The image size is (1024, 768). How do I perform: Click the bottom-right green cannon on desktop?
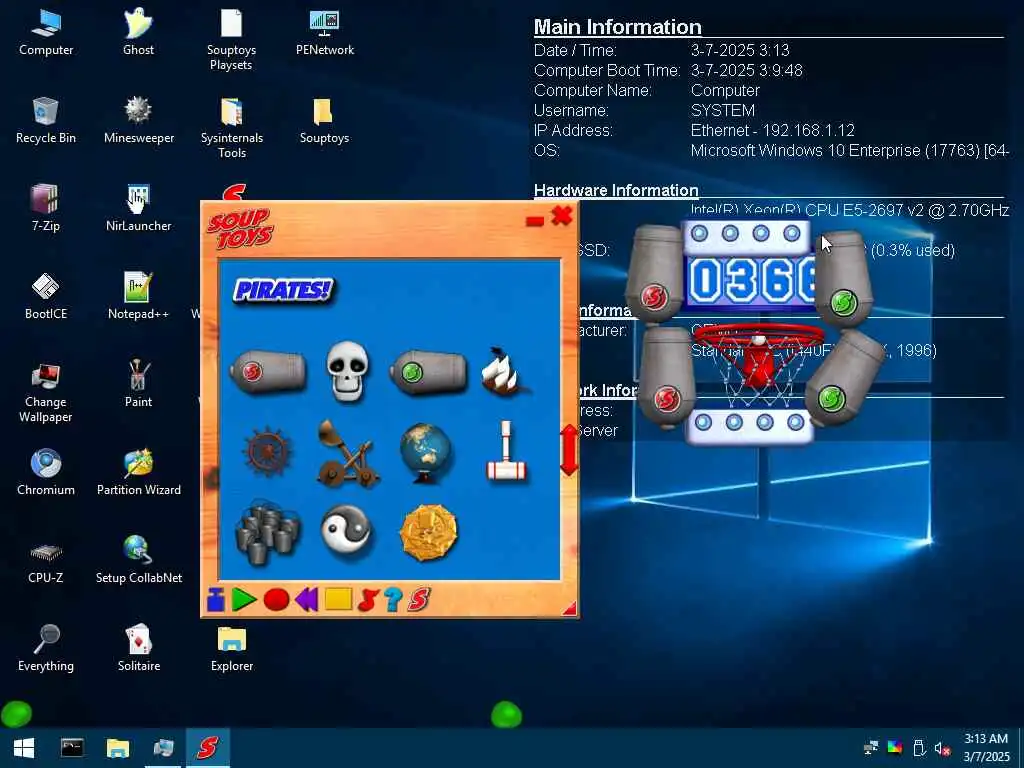coord(843,379)
